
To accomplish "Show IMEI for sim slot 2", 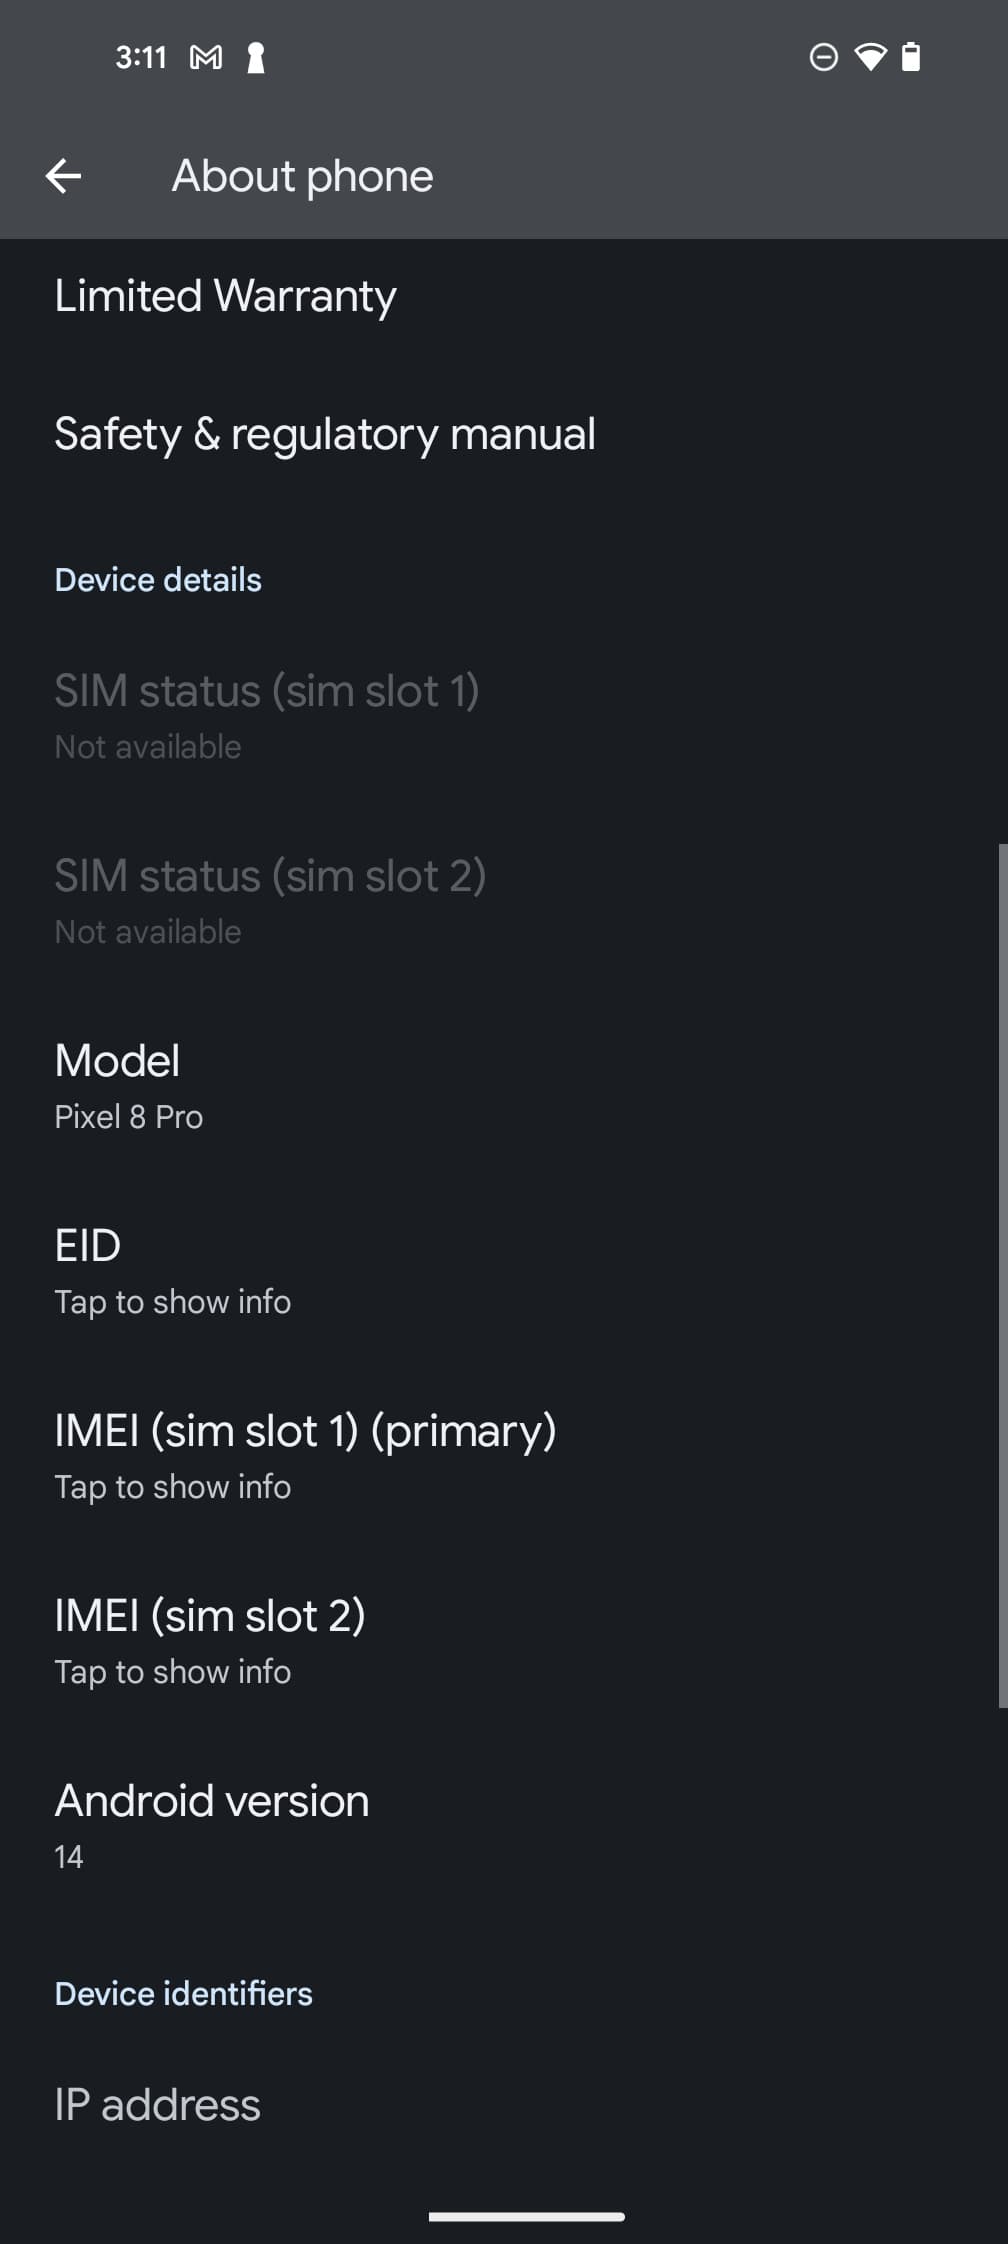I will click(x=210, y=1640).
